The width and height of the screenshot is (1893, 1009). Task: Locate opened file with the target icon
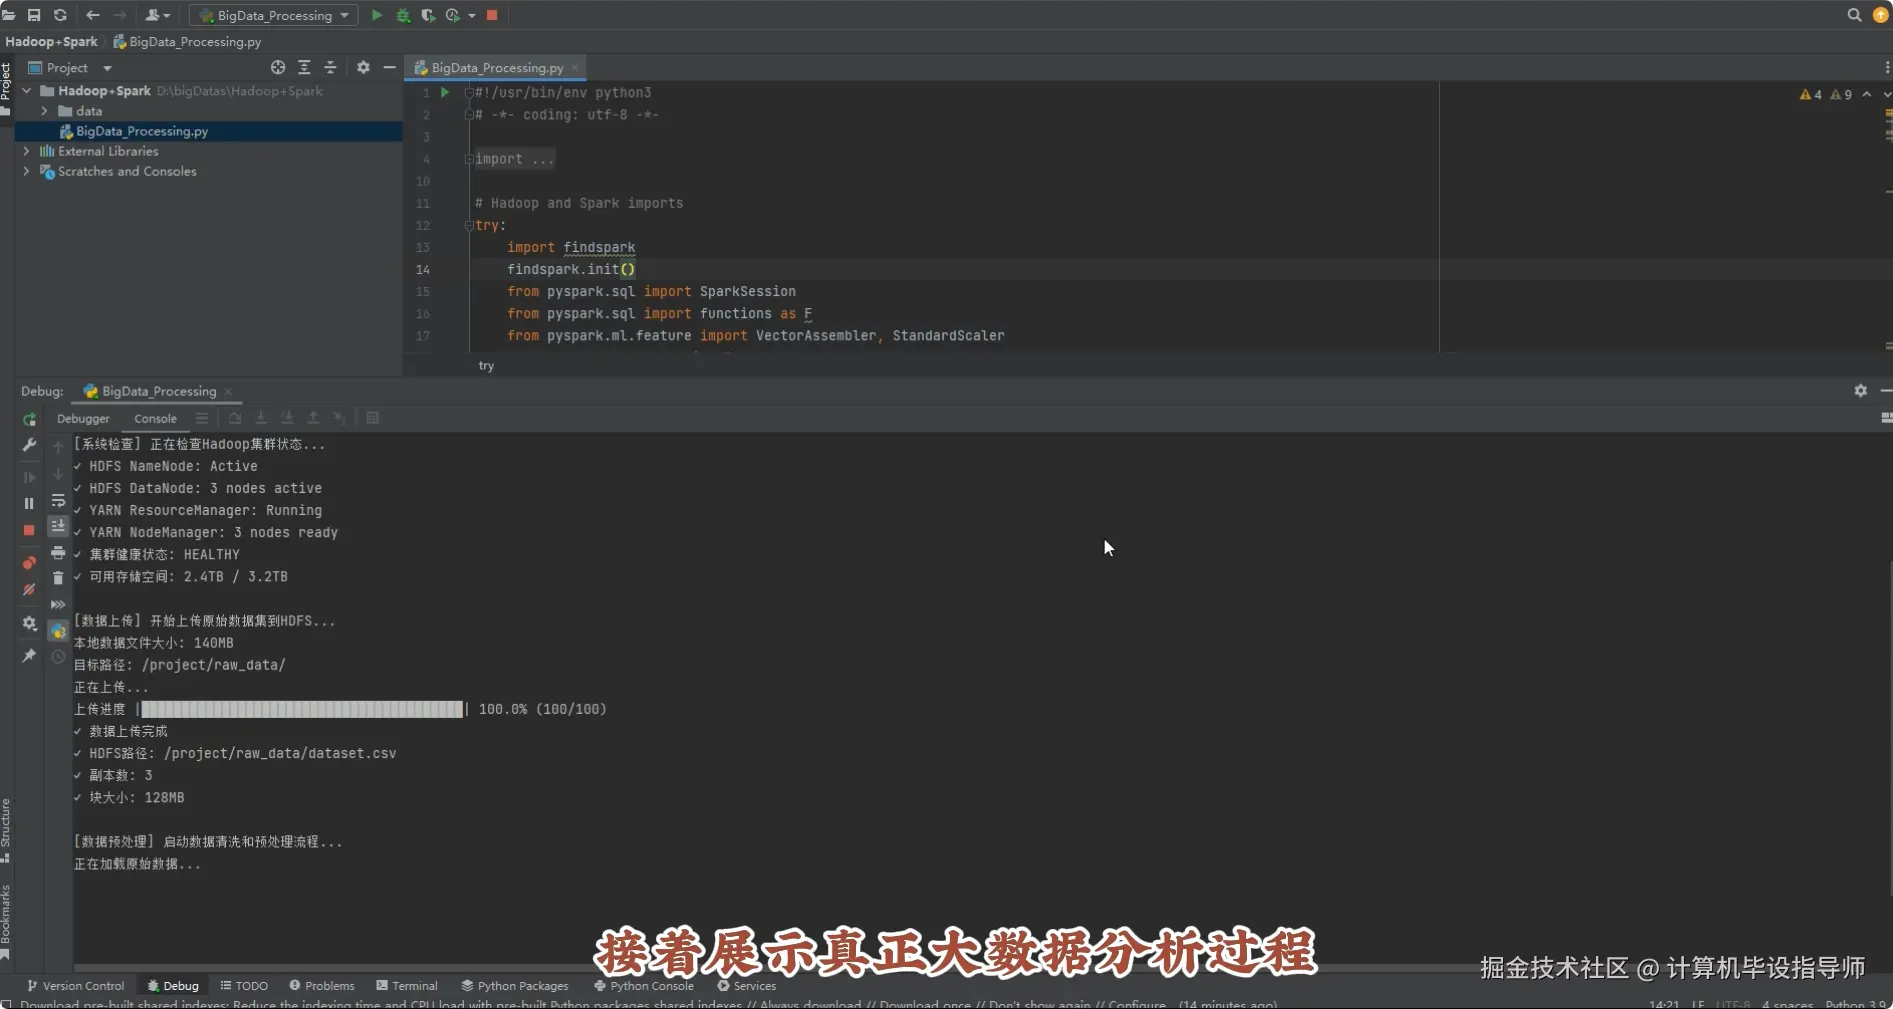(x=278, y=67)
